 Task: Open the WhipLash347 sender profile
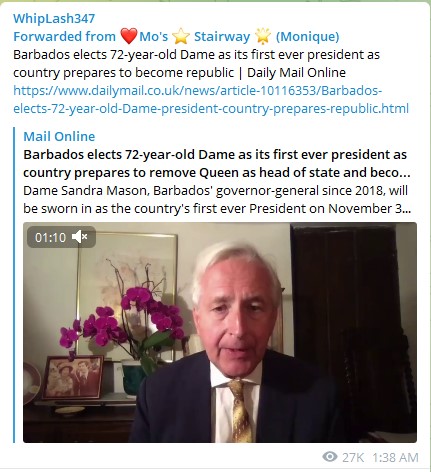[x=54, y=18]
